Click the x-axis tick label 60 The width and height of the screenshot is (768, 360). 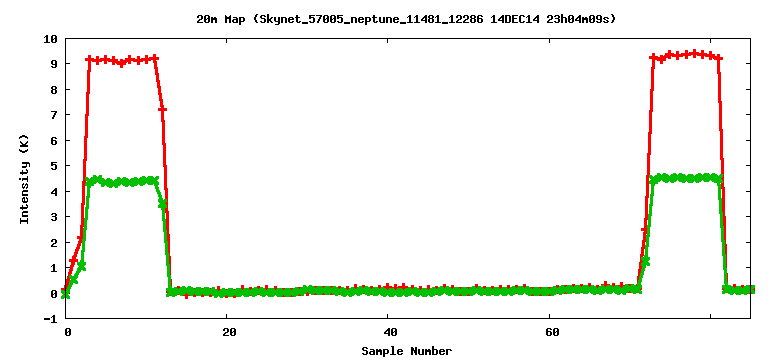552,333
